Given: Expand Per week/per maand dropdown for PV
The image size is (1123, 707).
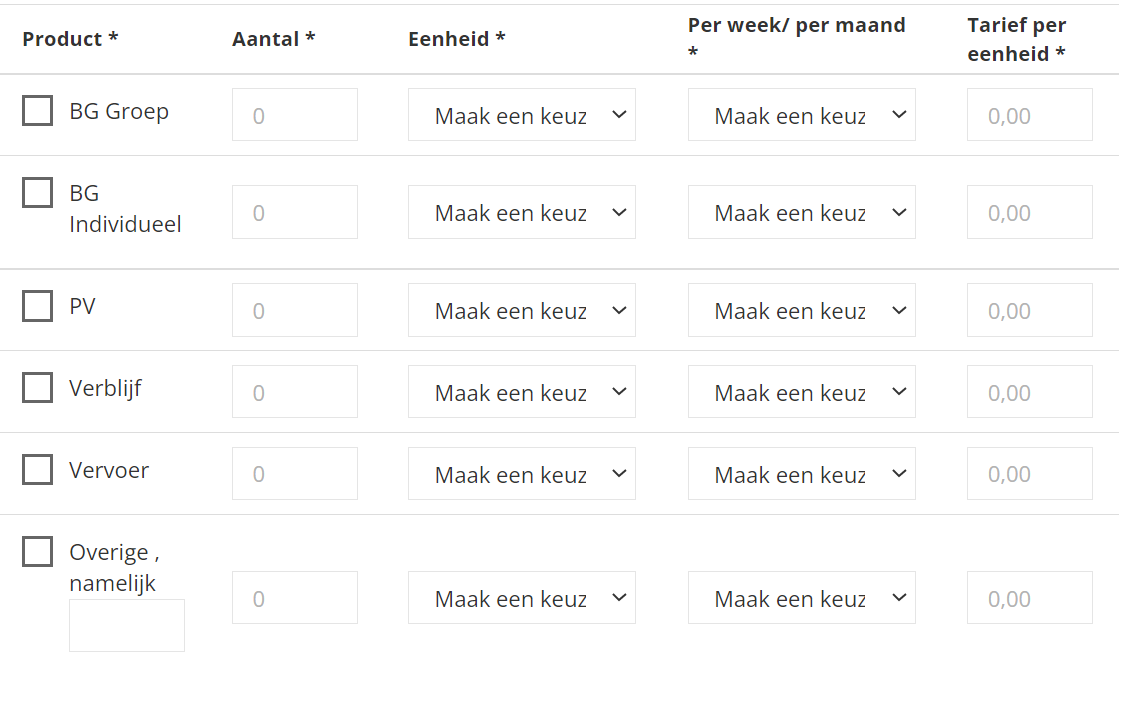Looking at the screenshot, I should [x=801, y=310].
